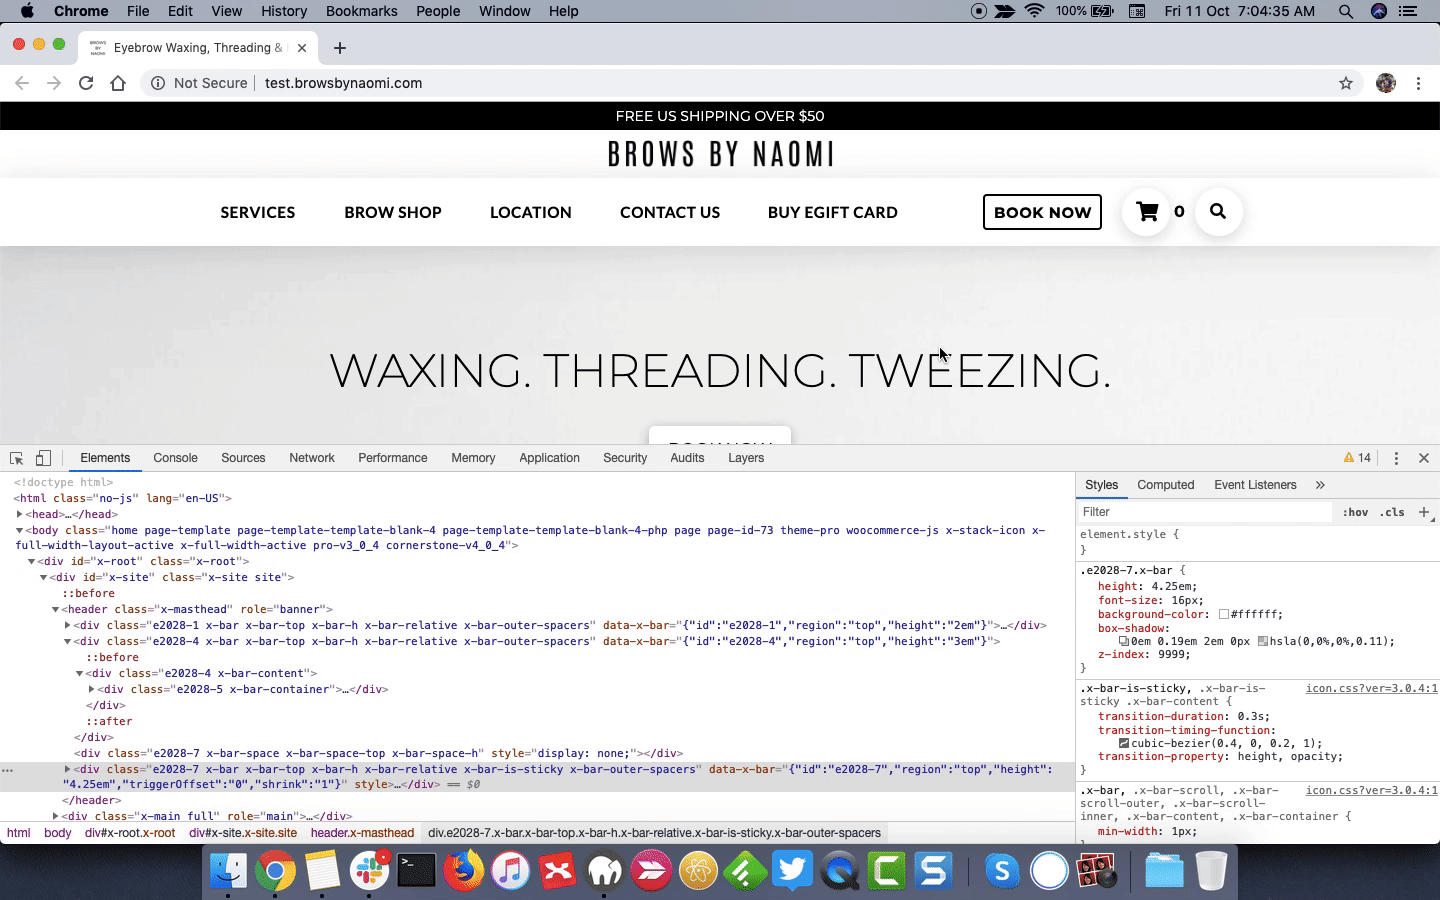Screen dimensions: 1440x900
Task: Open the Bookmarks menu in menu bar
Action: (x=361, y=11)
